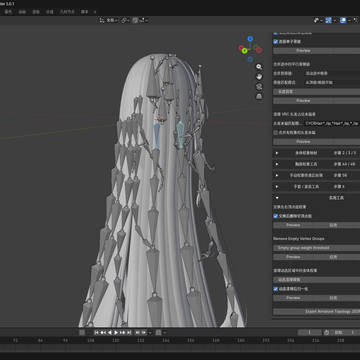This screenshot has height=360, width=360.
Task: Switch to the 脚本 workspace tab
Action: [85, 12]
